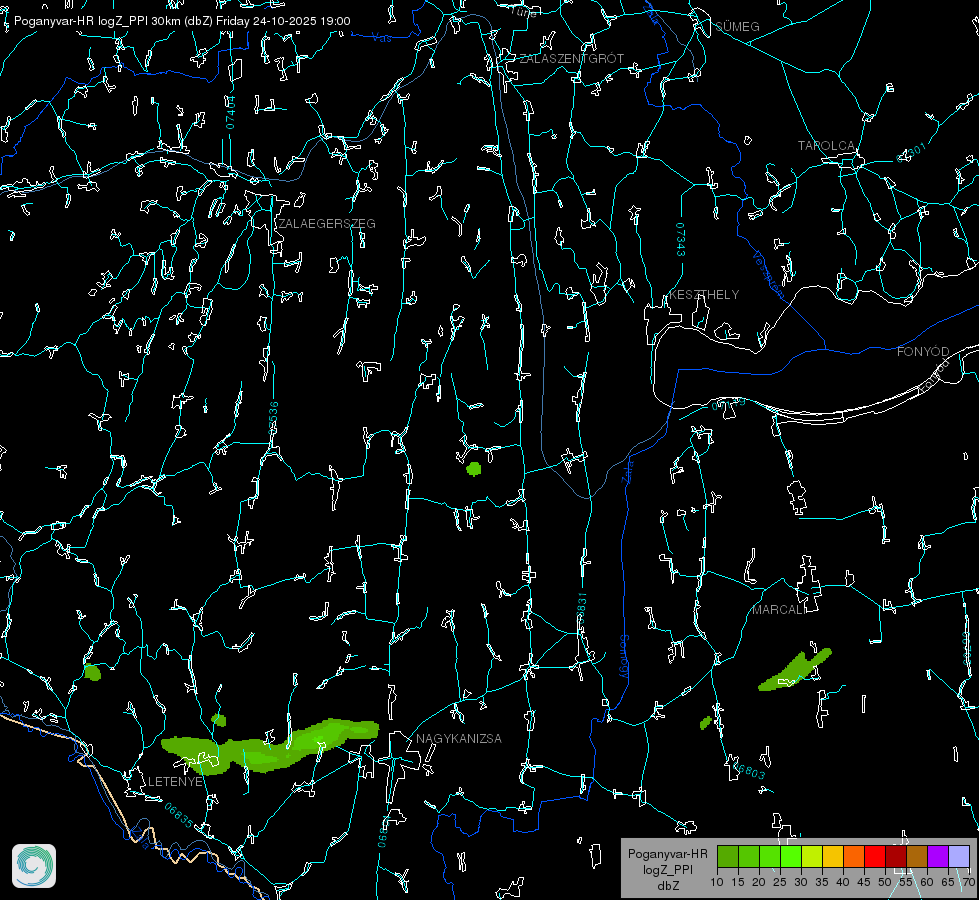Image resolution: width=979 pixels, height=900 pixels.
Task: Click the blue Somogy county label
Action: coord(624,656)
